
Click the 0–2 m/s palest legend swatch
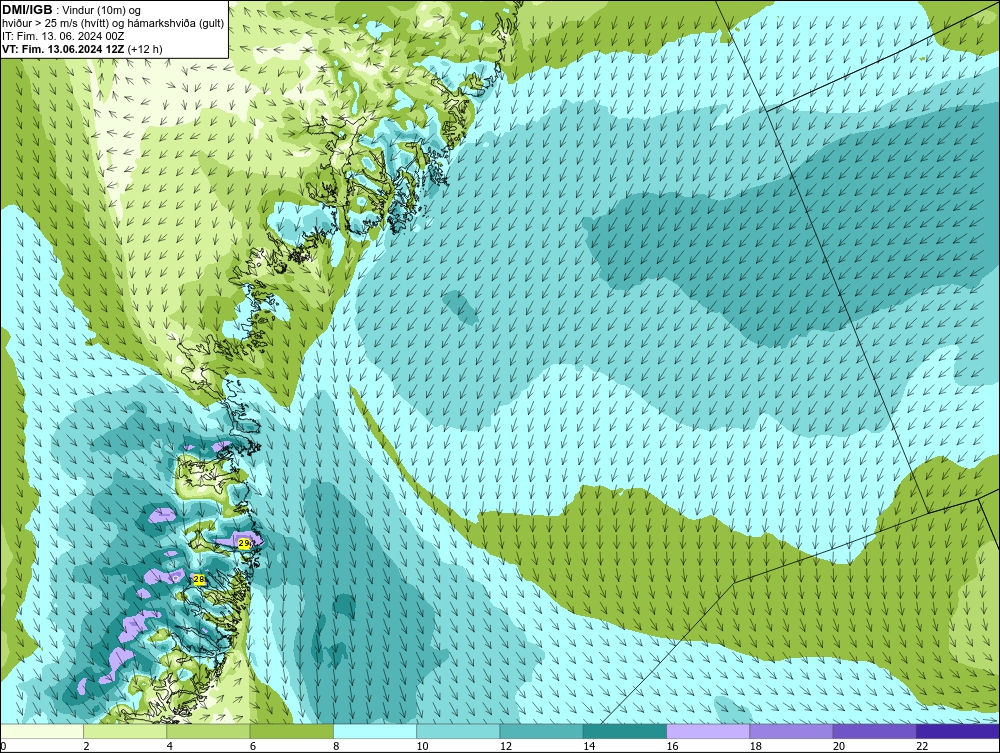tap(41, 731)
